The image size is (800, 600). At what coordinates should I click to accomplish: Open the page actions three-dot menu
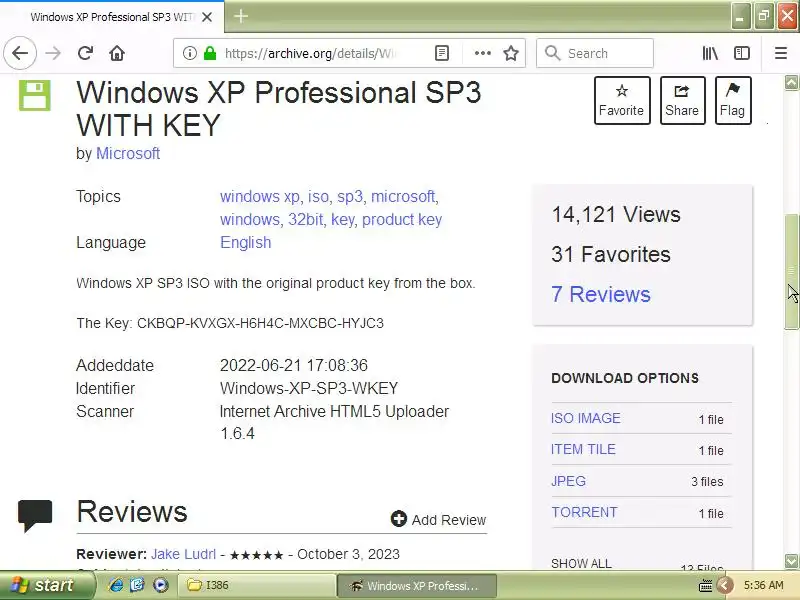(483, 53)
